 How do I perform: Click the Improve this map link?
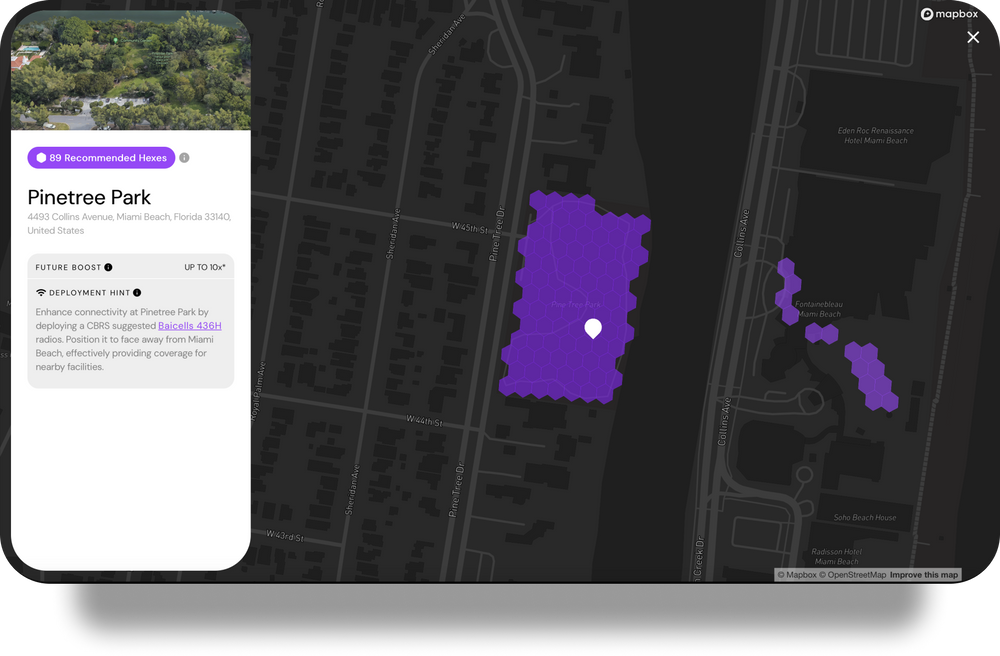[x=923, y=574]
